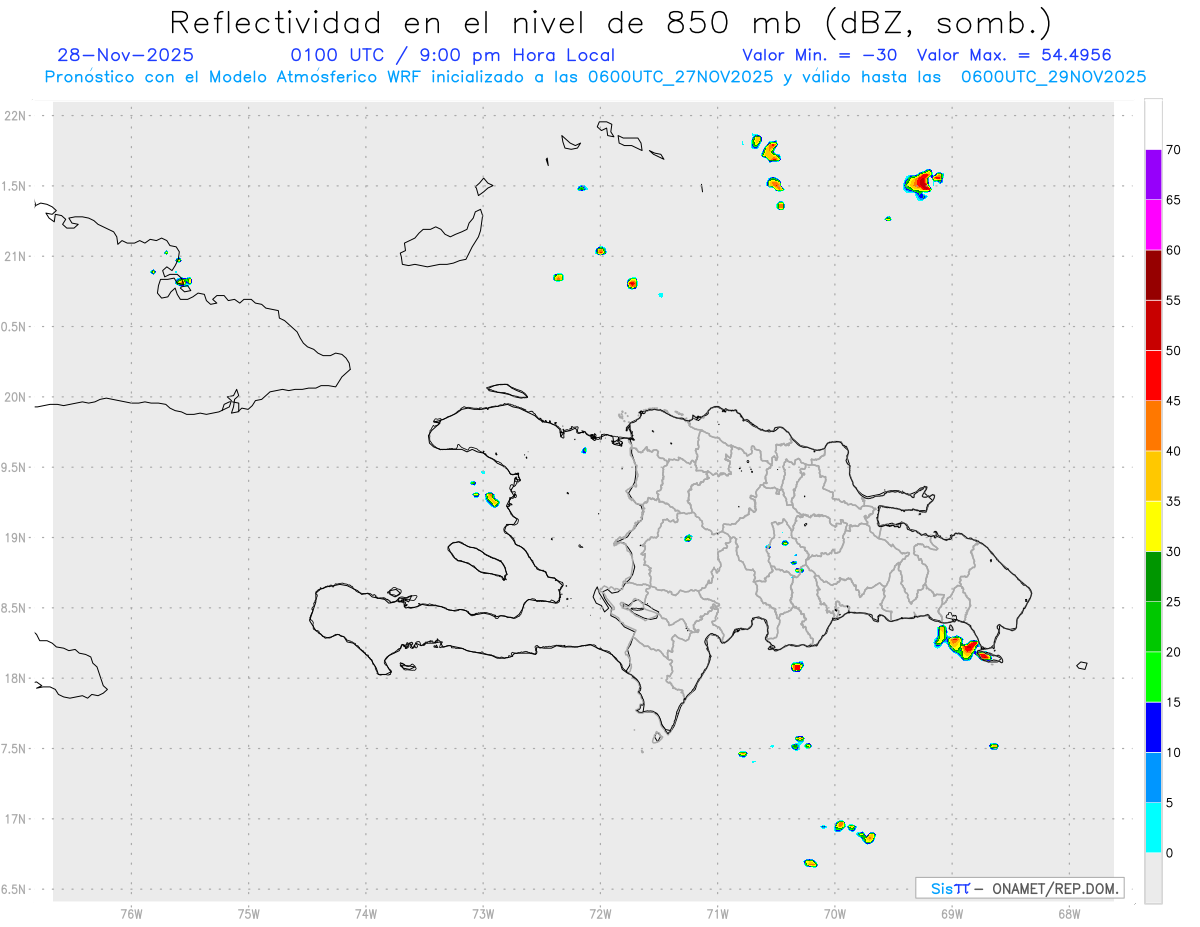1200x927 pixels.
Task: Click the gold 35–40 dBZ colorbar segment
Action: coord(1153,476)
